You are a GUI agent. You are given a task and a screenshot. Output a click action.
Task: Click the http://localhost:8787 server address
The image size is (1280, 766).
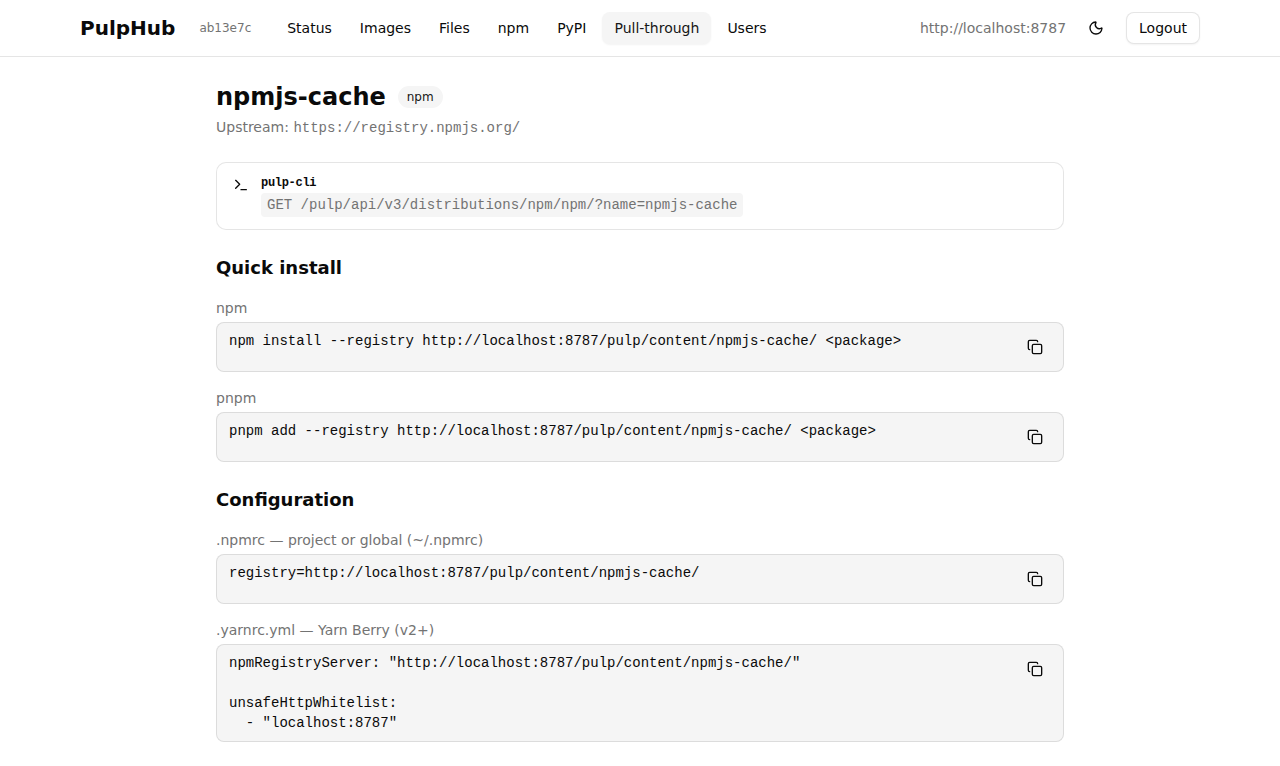[x=992, y=28]
